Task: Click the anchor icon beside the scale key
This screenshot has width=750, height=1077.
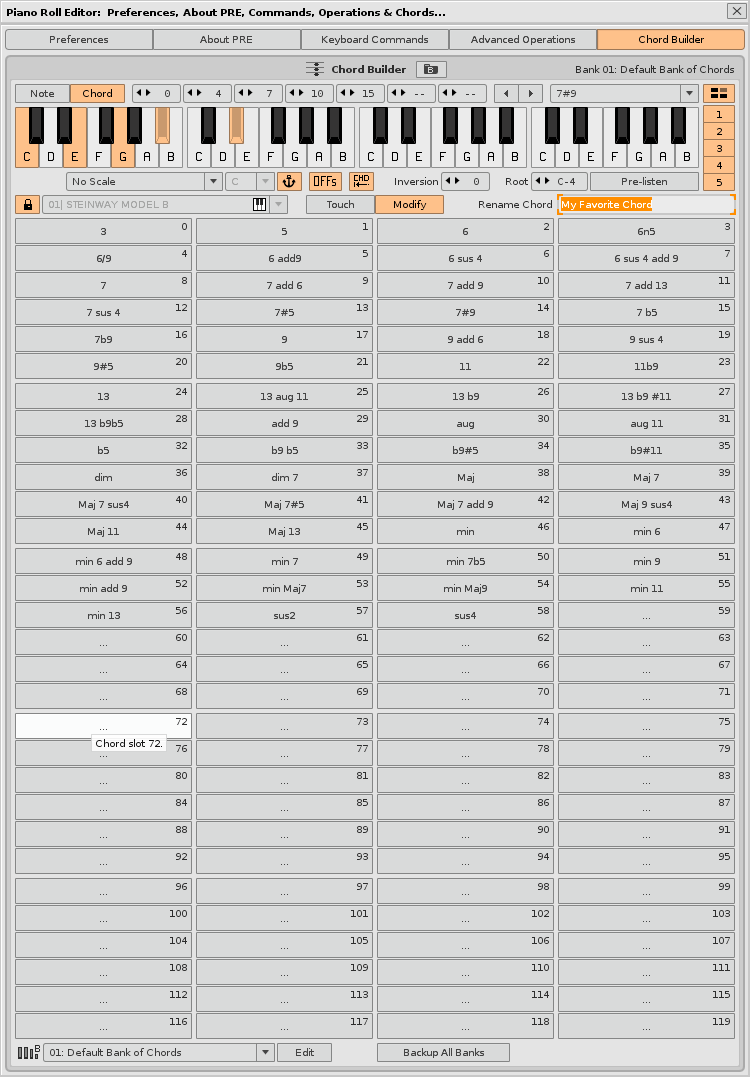Action: point(289,181)
